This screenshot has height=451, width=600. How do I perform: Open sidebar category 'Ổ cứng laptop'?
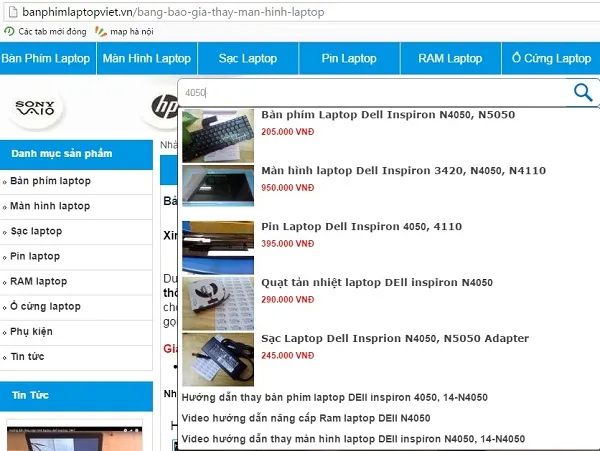[x=76, y=307]
